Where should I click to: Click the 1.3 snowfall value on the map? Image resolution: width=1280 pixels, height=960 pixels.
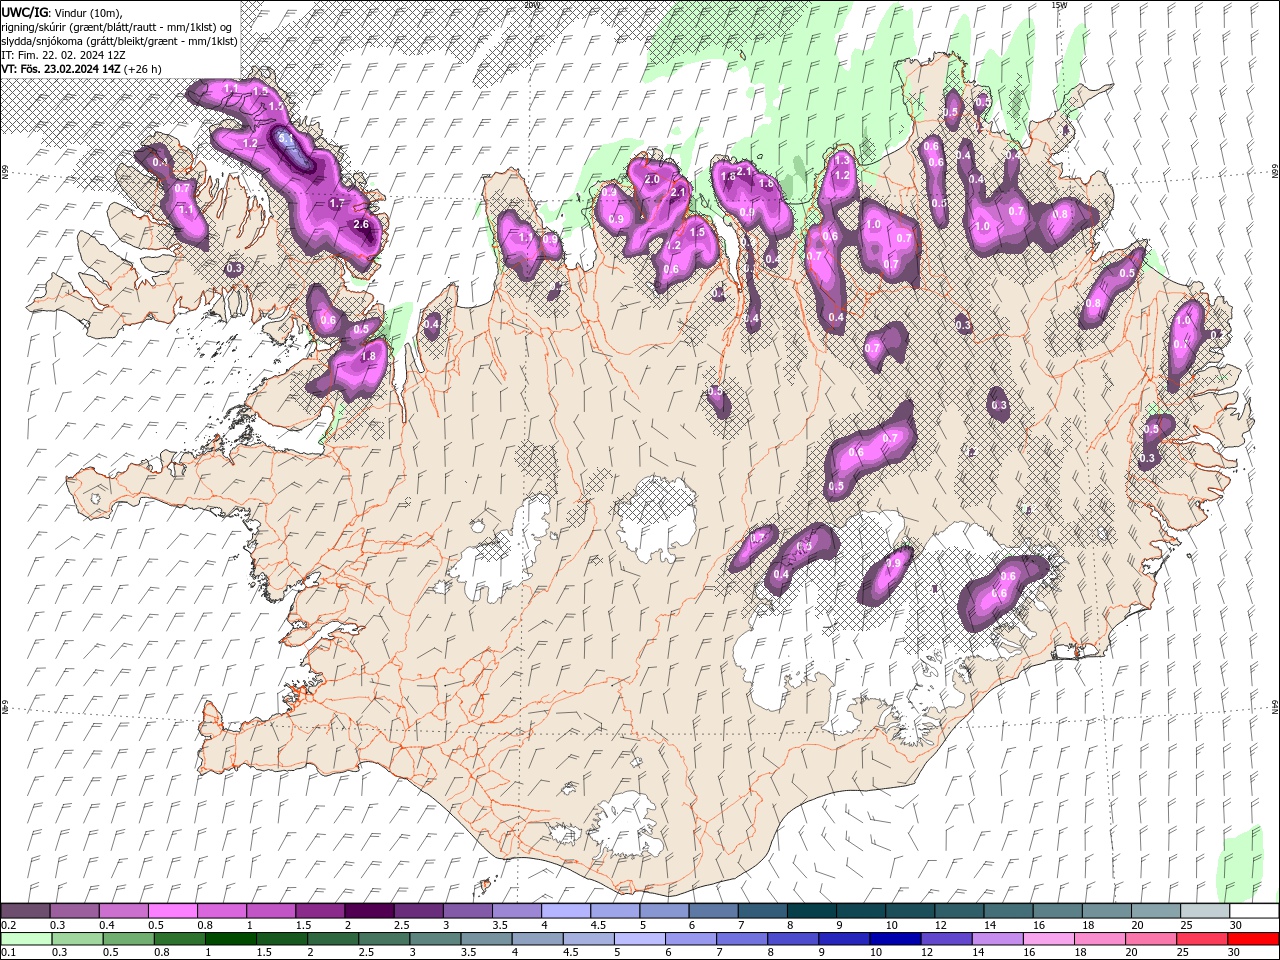[x=842, y=160]
